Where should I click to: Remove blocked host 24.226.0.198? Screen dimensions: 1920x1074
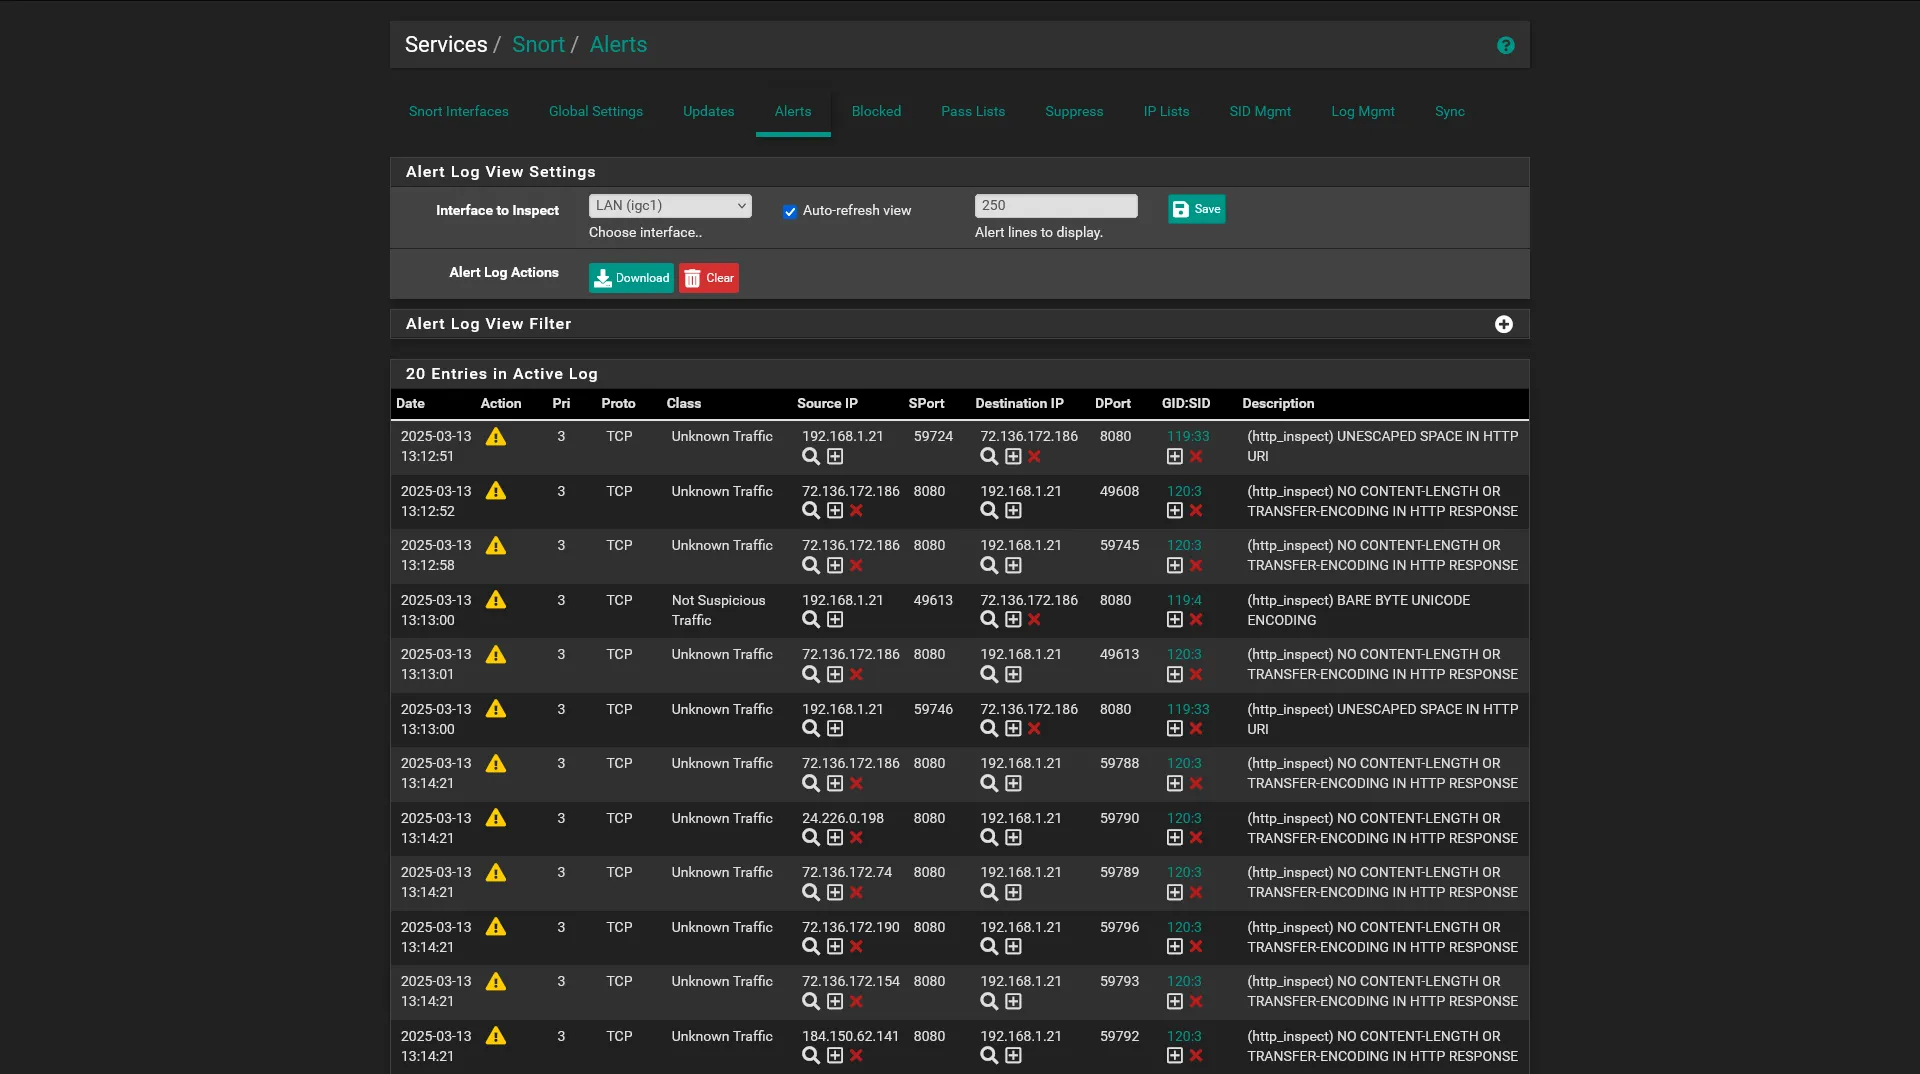[856, 838]
